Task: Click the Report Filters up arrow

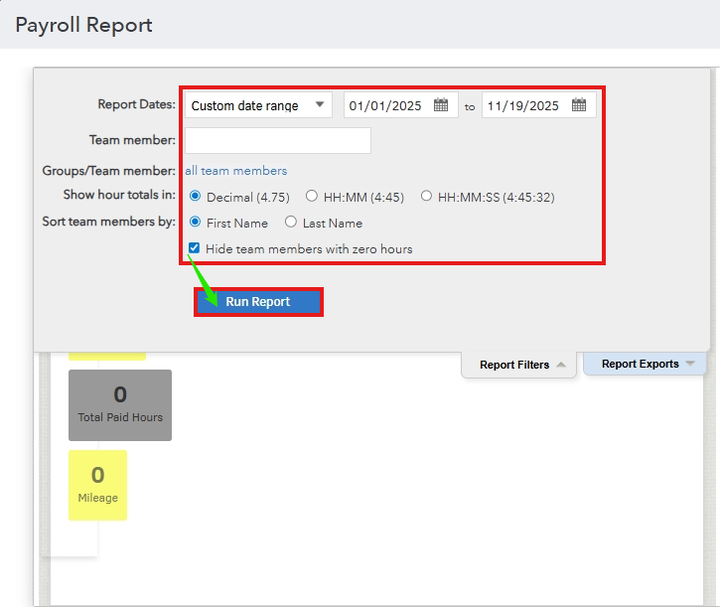Action: [x=561, y=365]
